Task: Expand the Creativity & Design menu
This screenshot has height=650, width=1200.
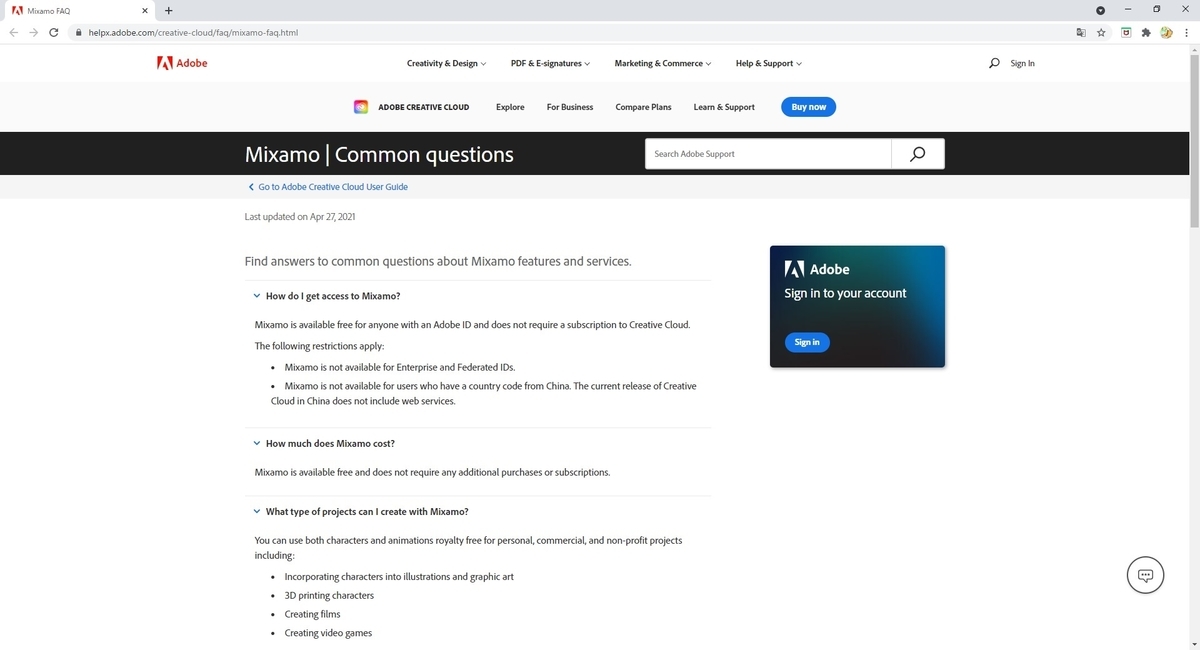Action: [446, 63]
